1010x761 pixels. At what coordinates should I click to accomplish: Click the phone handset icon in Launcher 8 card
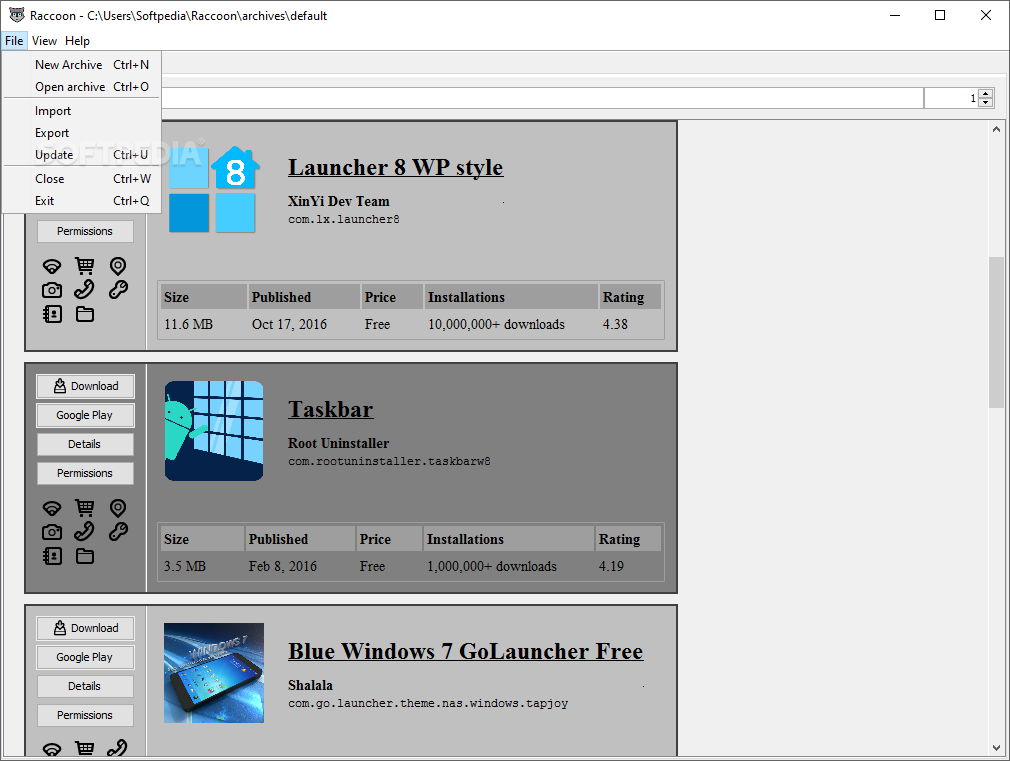(x=84, y=289)
